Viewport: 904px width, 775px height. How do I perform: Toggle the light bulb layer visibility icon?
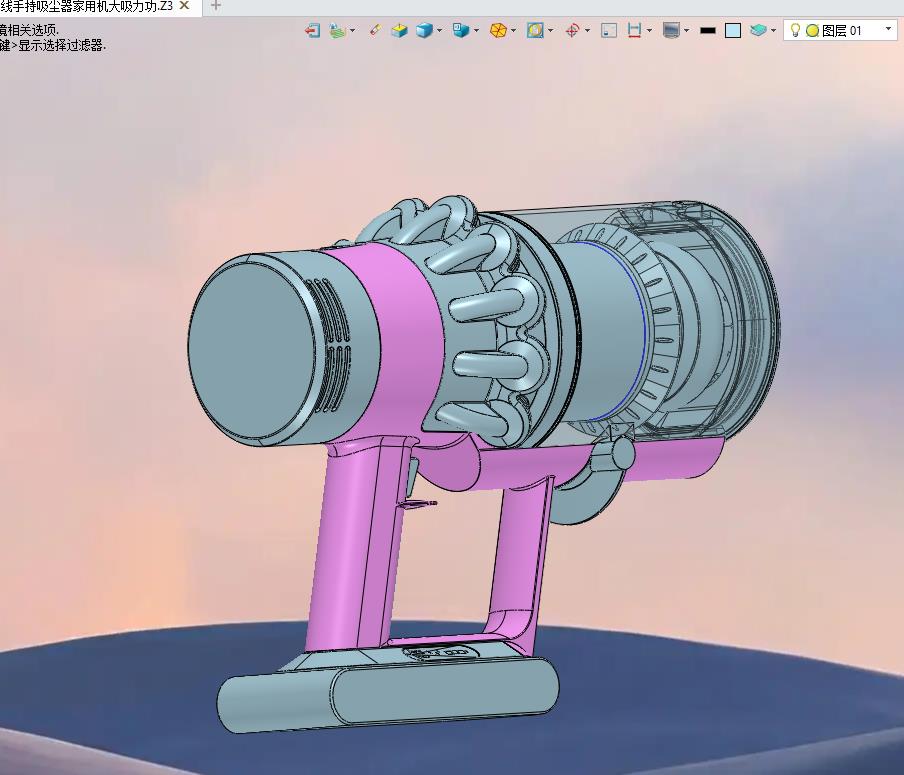tap(795, 30)
